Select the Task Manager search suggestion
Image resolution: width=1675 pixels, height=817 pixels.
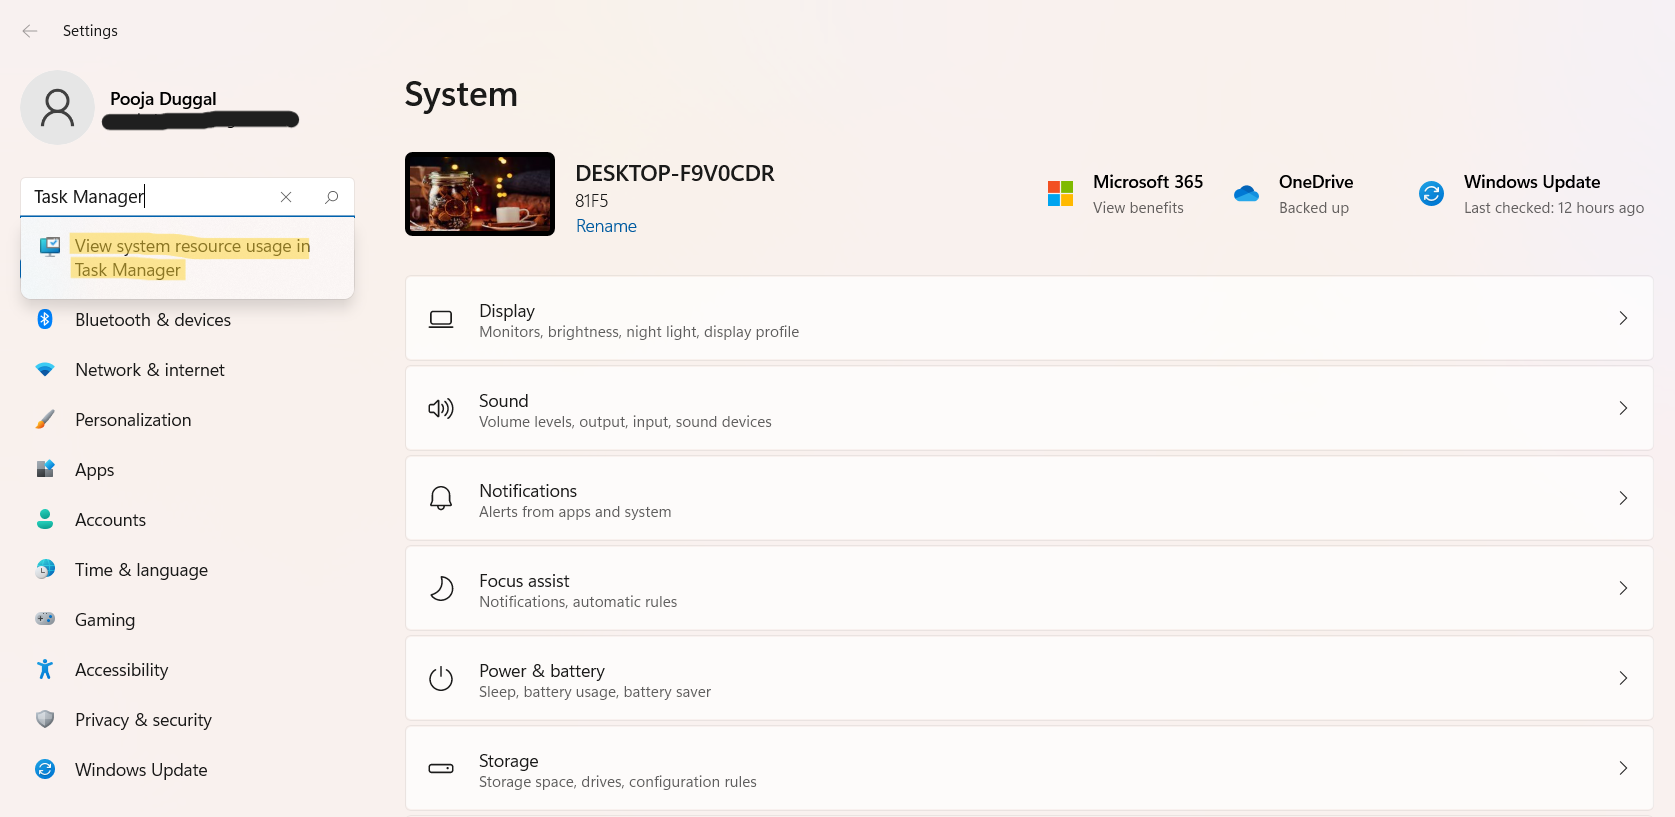point(190,258)
